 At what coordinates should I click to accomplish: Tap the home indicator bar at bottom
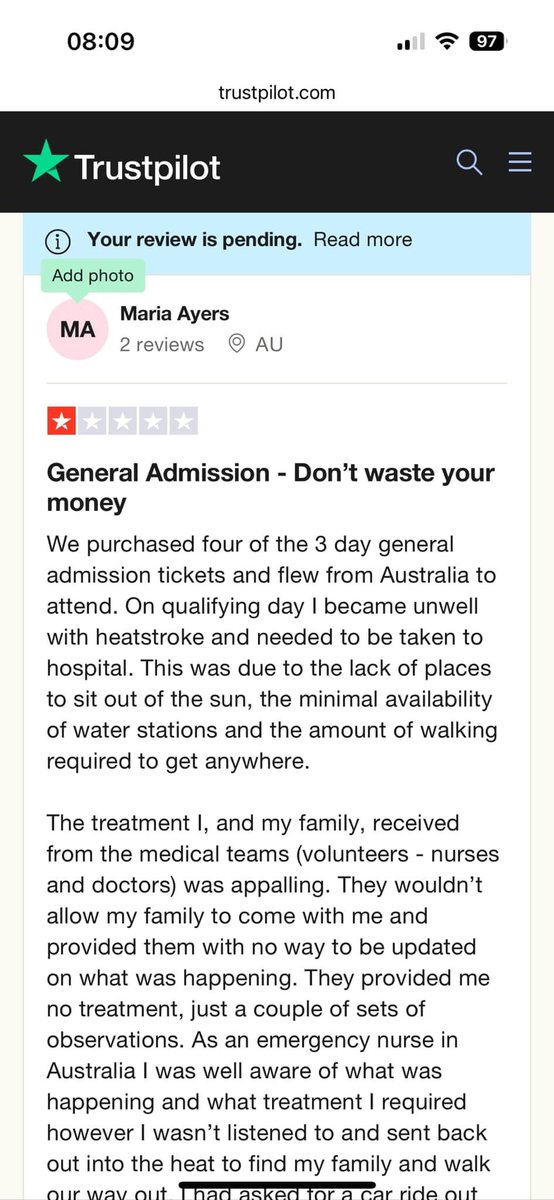click(277, 1186)
